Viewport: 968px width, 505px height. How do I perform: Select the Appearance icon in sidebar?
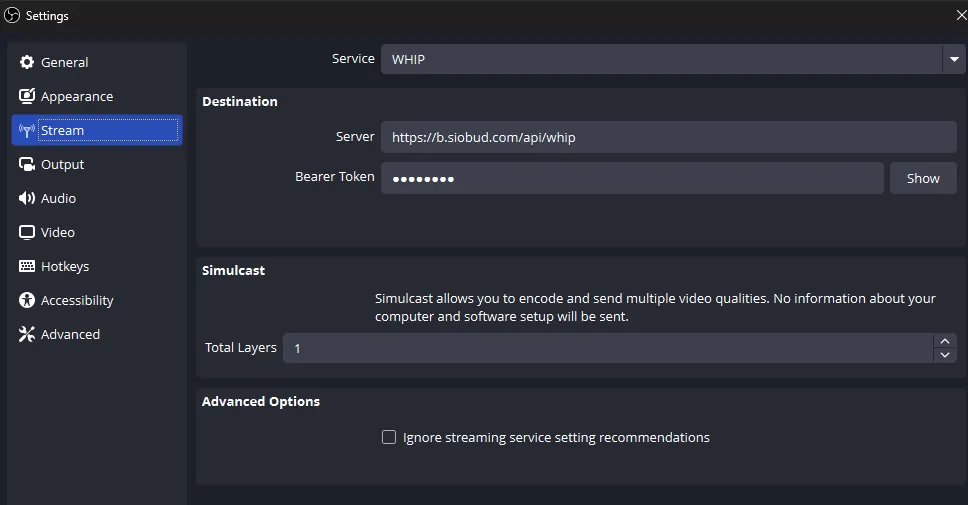click(27, 96)
